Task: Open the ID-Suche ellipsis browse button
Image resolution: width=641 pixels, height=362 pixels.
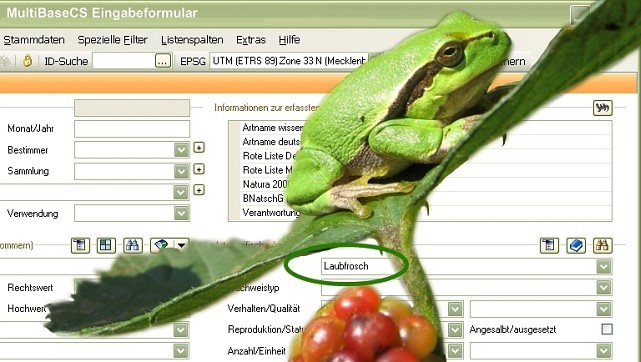Action: click(x=163, y=61)
